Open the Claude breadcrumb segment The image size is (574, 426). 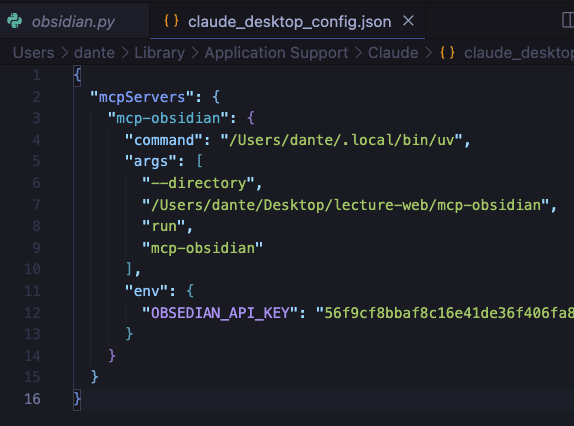click(393, 53)
